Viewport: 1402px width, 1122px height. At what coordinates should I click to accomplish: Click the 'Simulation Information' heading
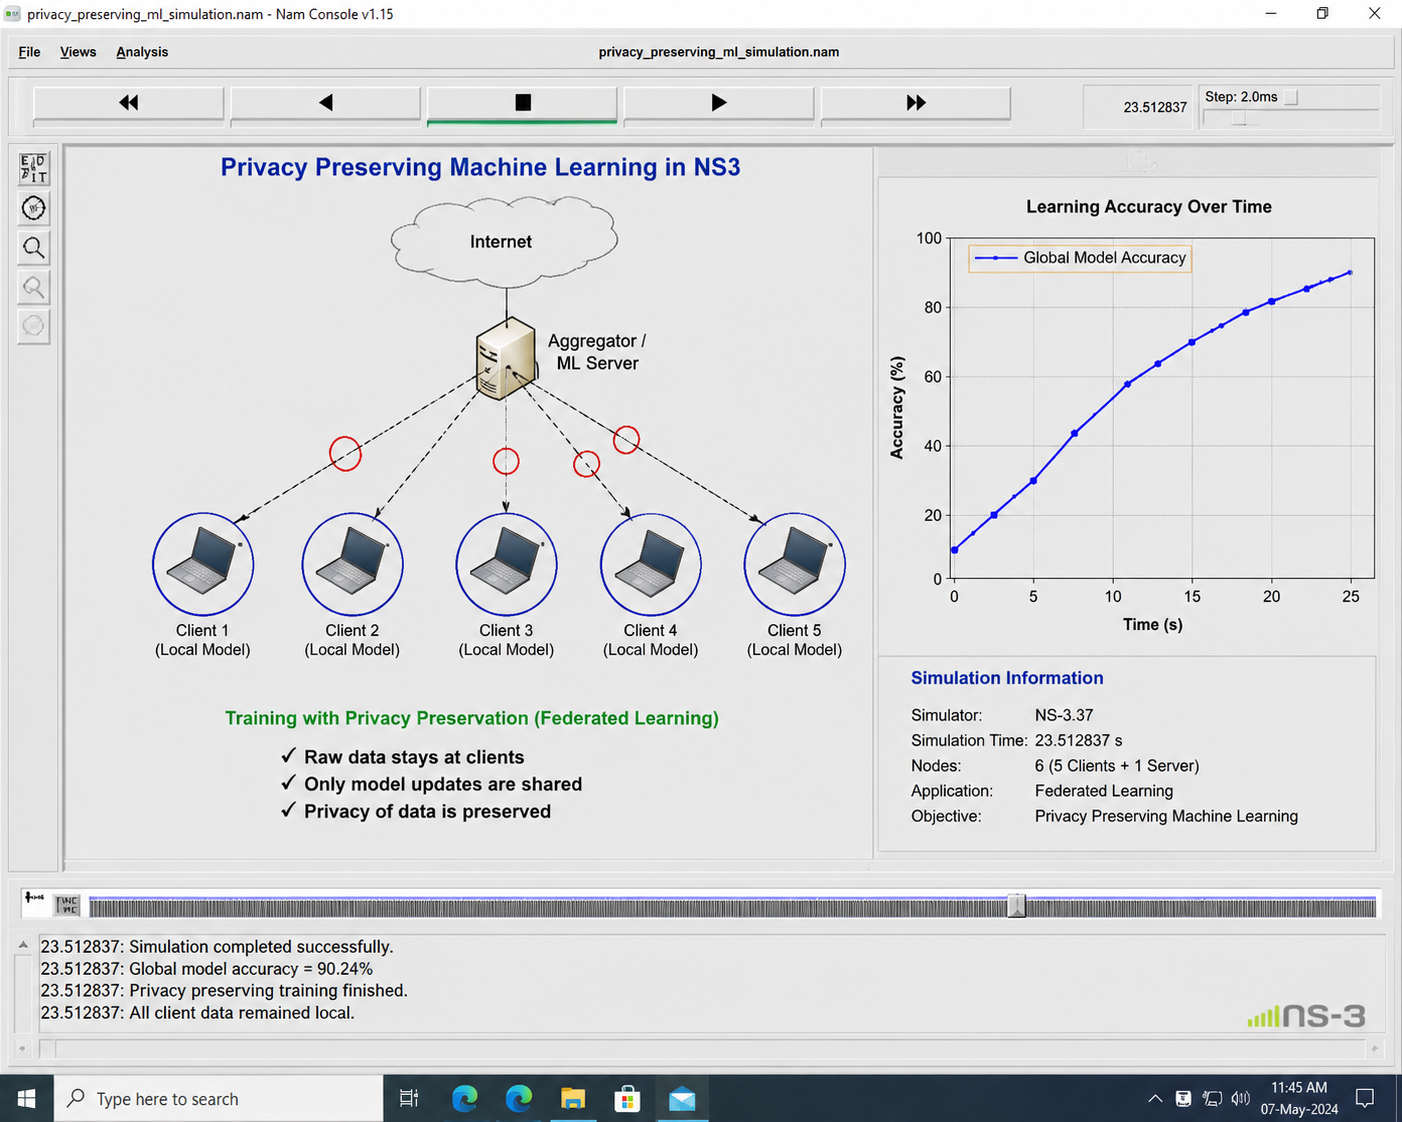(x=1007, y=678)
